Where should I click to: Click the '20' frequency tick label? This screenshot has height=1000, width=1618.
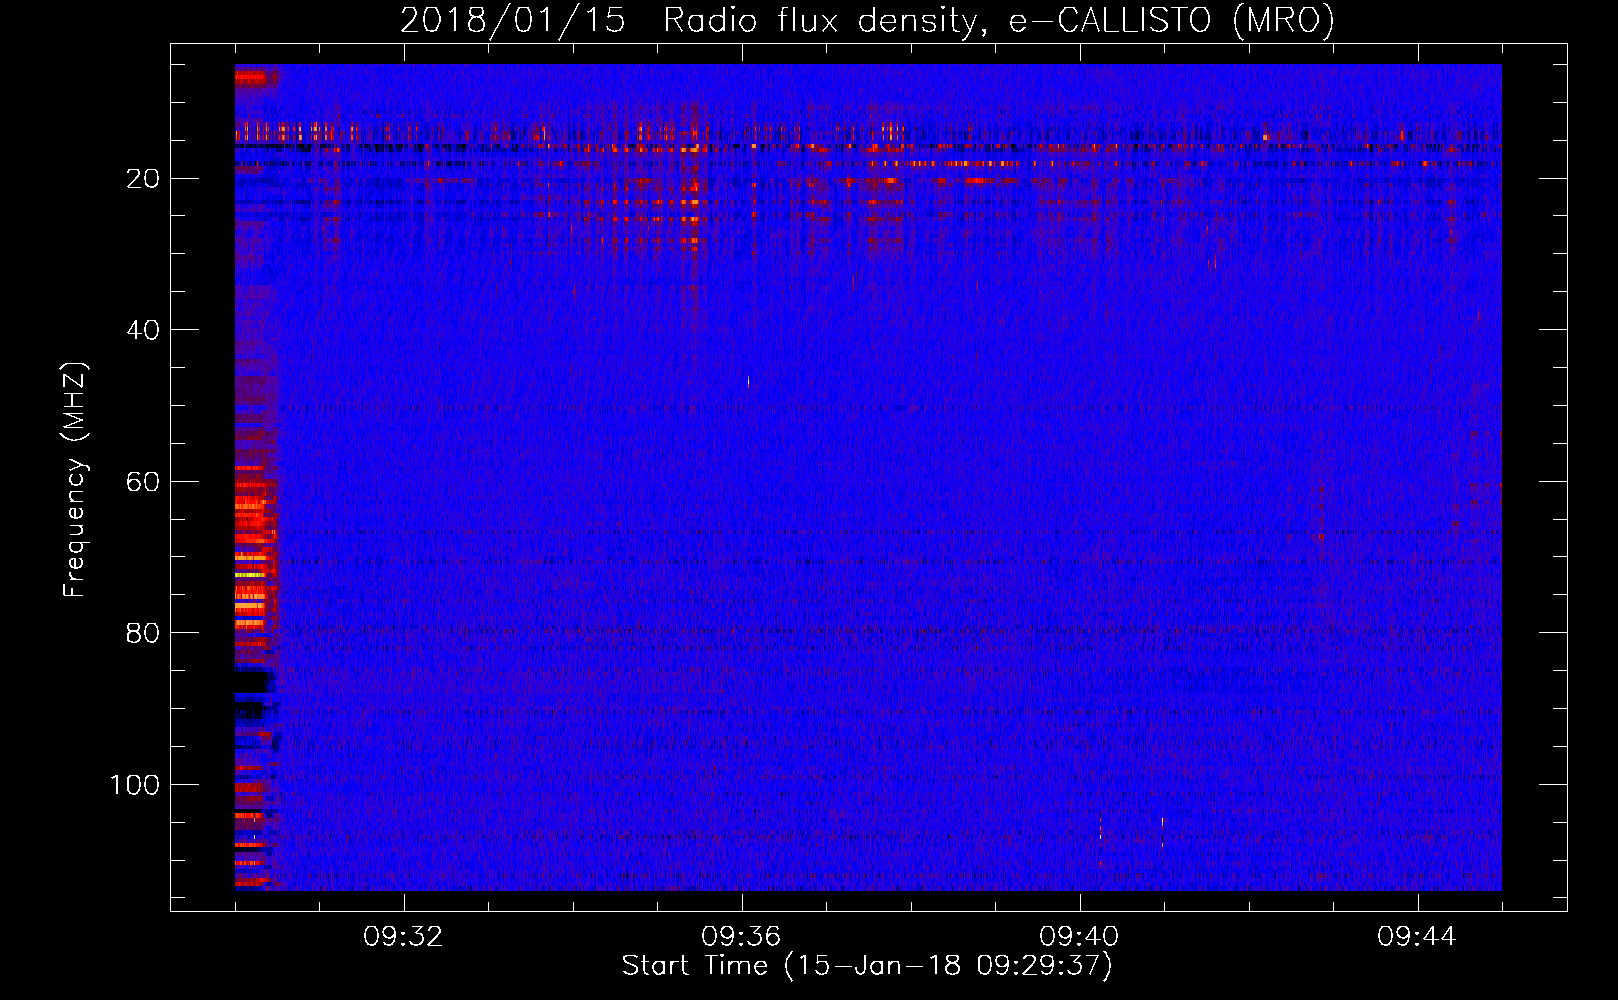pos(143,179)
